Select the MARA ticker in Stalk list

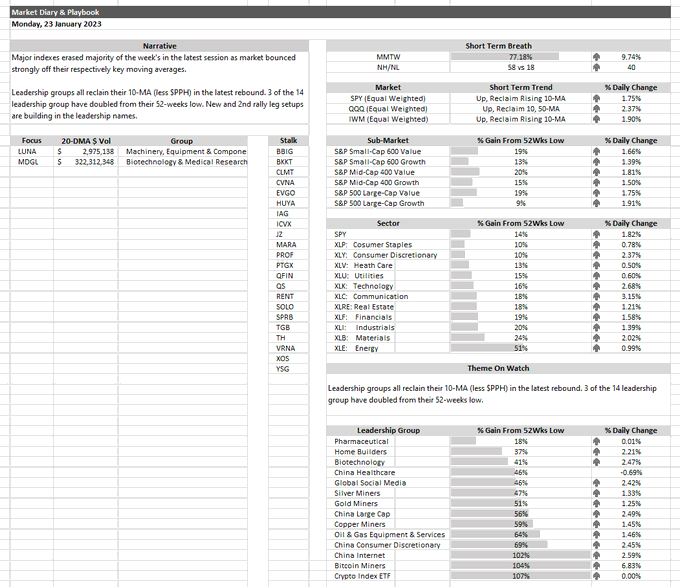tap(288, 245)
